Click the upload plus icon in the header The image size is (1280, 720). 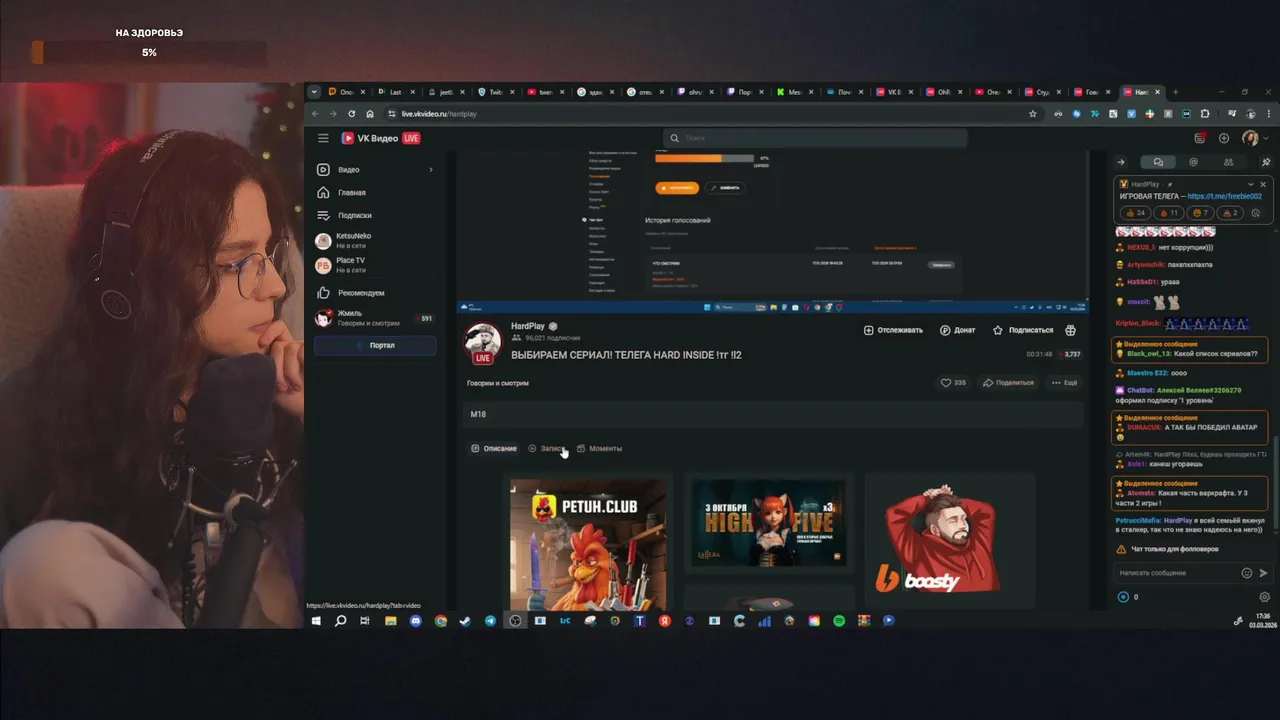pos(1224,138)
